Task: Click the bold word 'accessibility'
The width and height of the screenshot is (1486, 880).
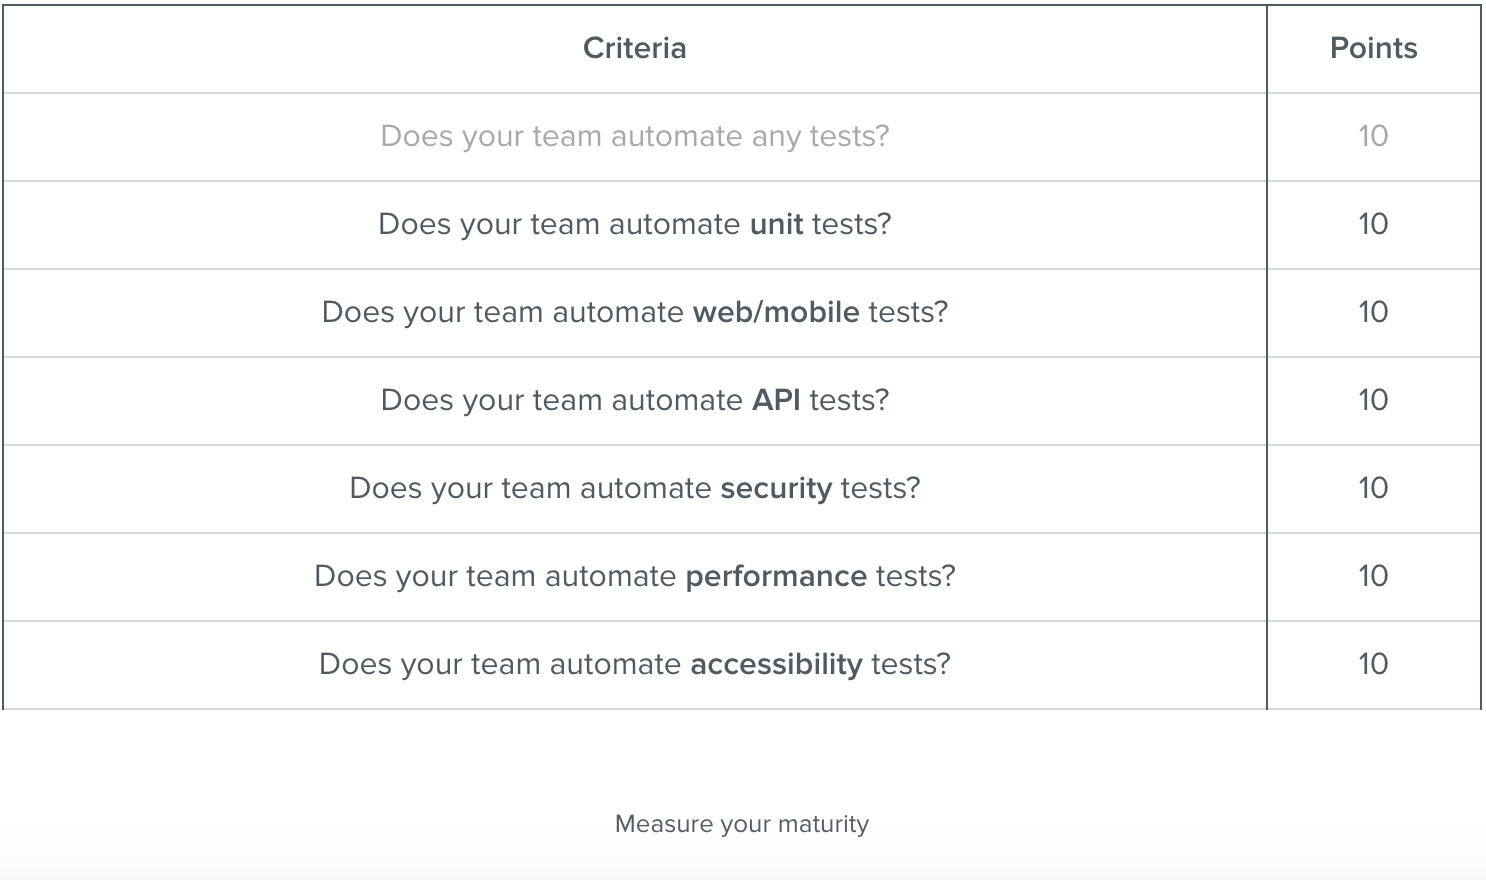Action: pos(776,664)
